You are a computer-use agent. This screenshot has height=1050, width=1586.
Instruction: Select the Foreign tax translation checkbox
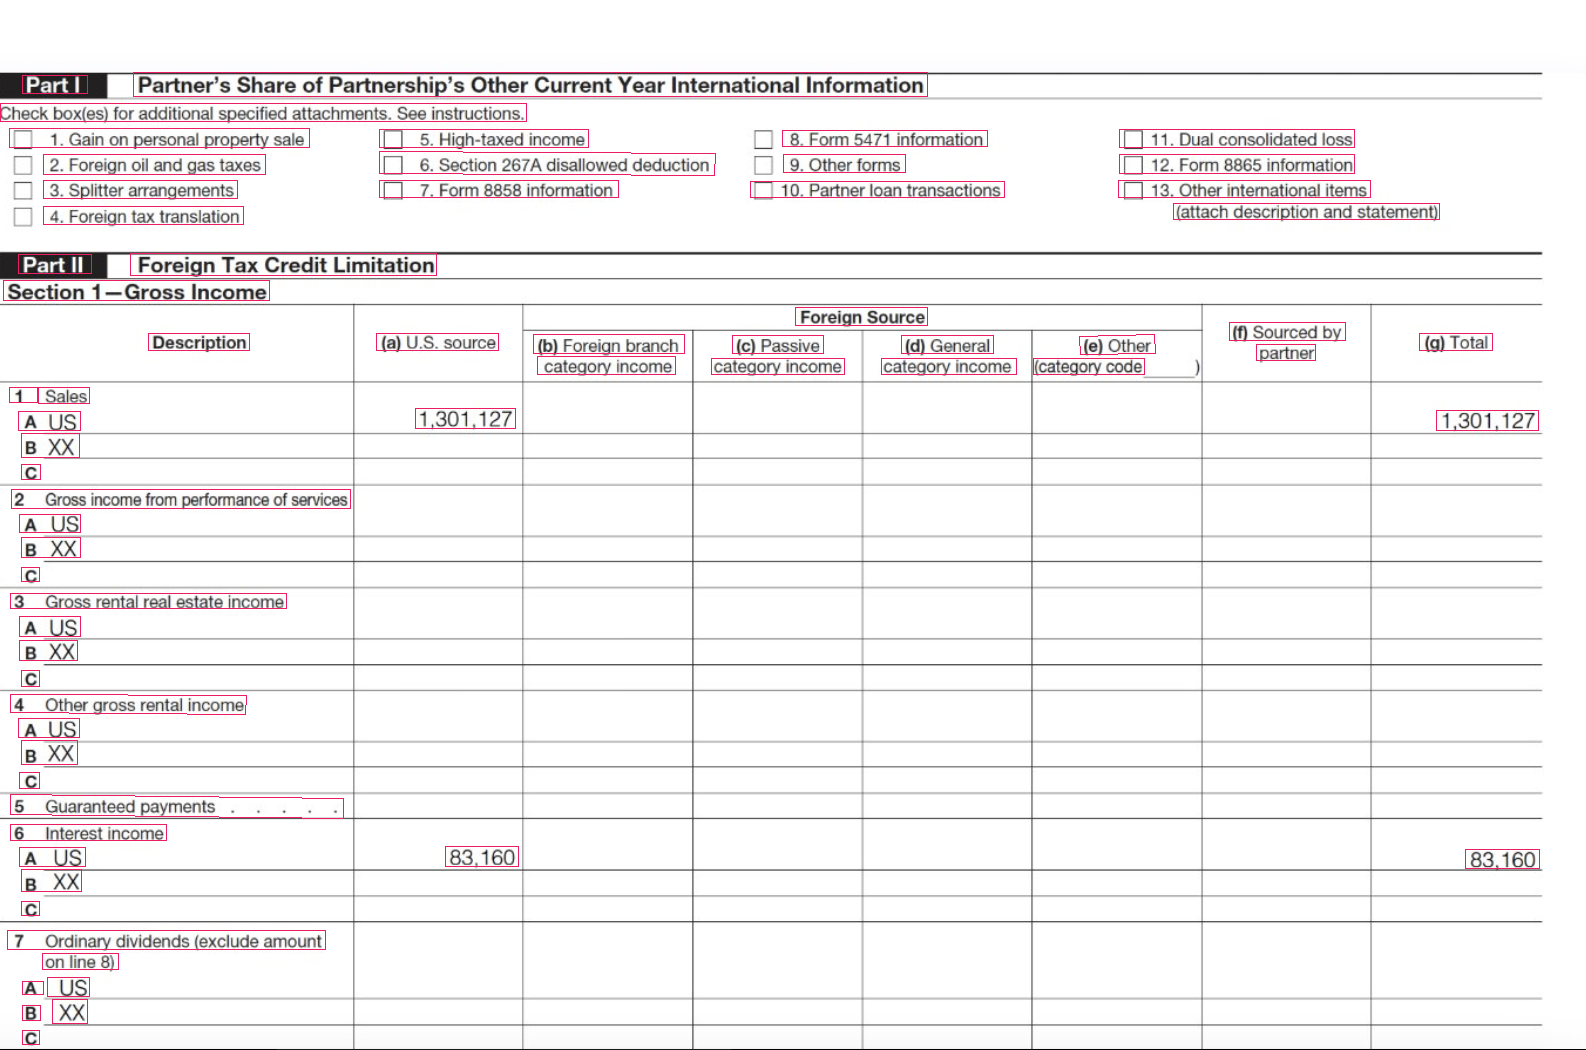pos(22,216)
